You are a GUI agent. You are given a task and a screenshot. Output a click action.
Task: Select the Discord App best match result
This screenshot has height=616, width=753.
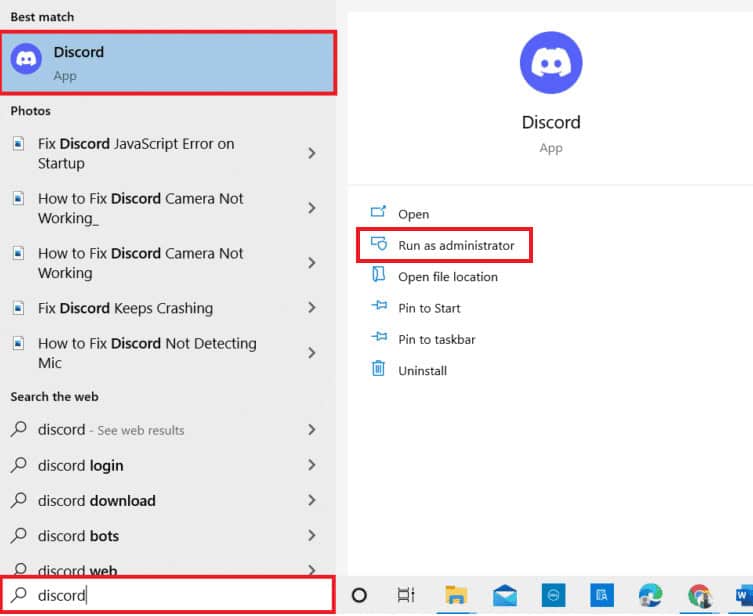coord(168,62)
